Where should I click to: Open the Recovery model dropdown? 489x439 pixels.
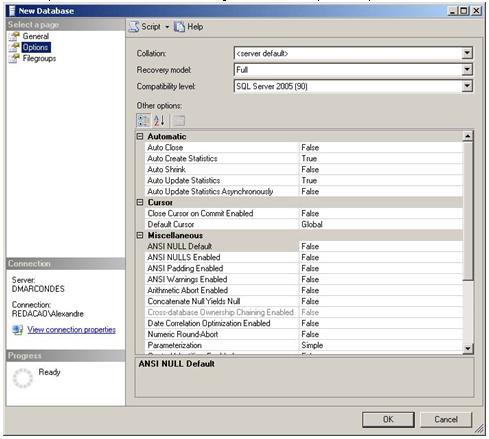coord(467,69)
